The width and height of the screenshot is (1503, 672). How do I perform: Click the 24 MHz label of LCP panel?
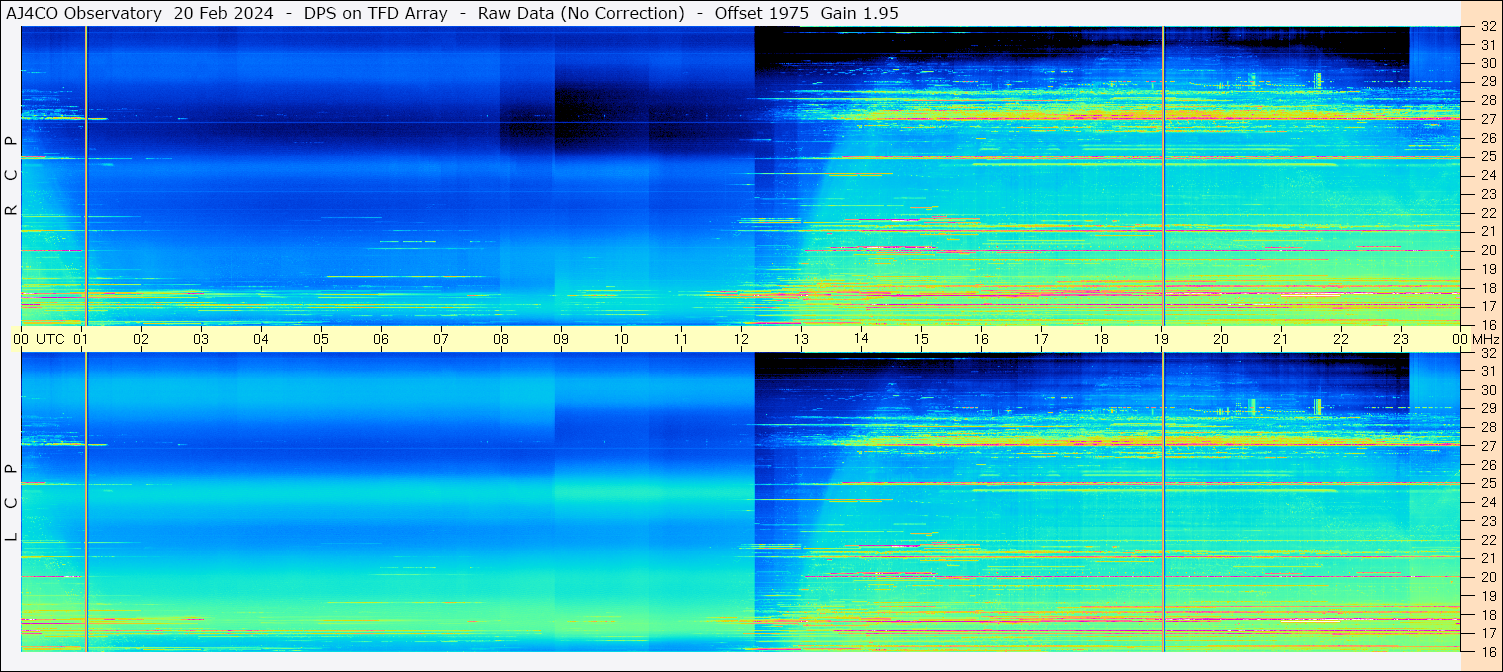pos(1488,502)
